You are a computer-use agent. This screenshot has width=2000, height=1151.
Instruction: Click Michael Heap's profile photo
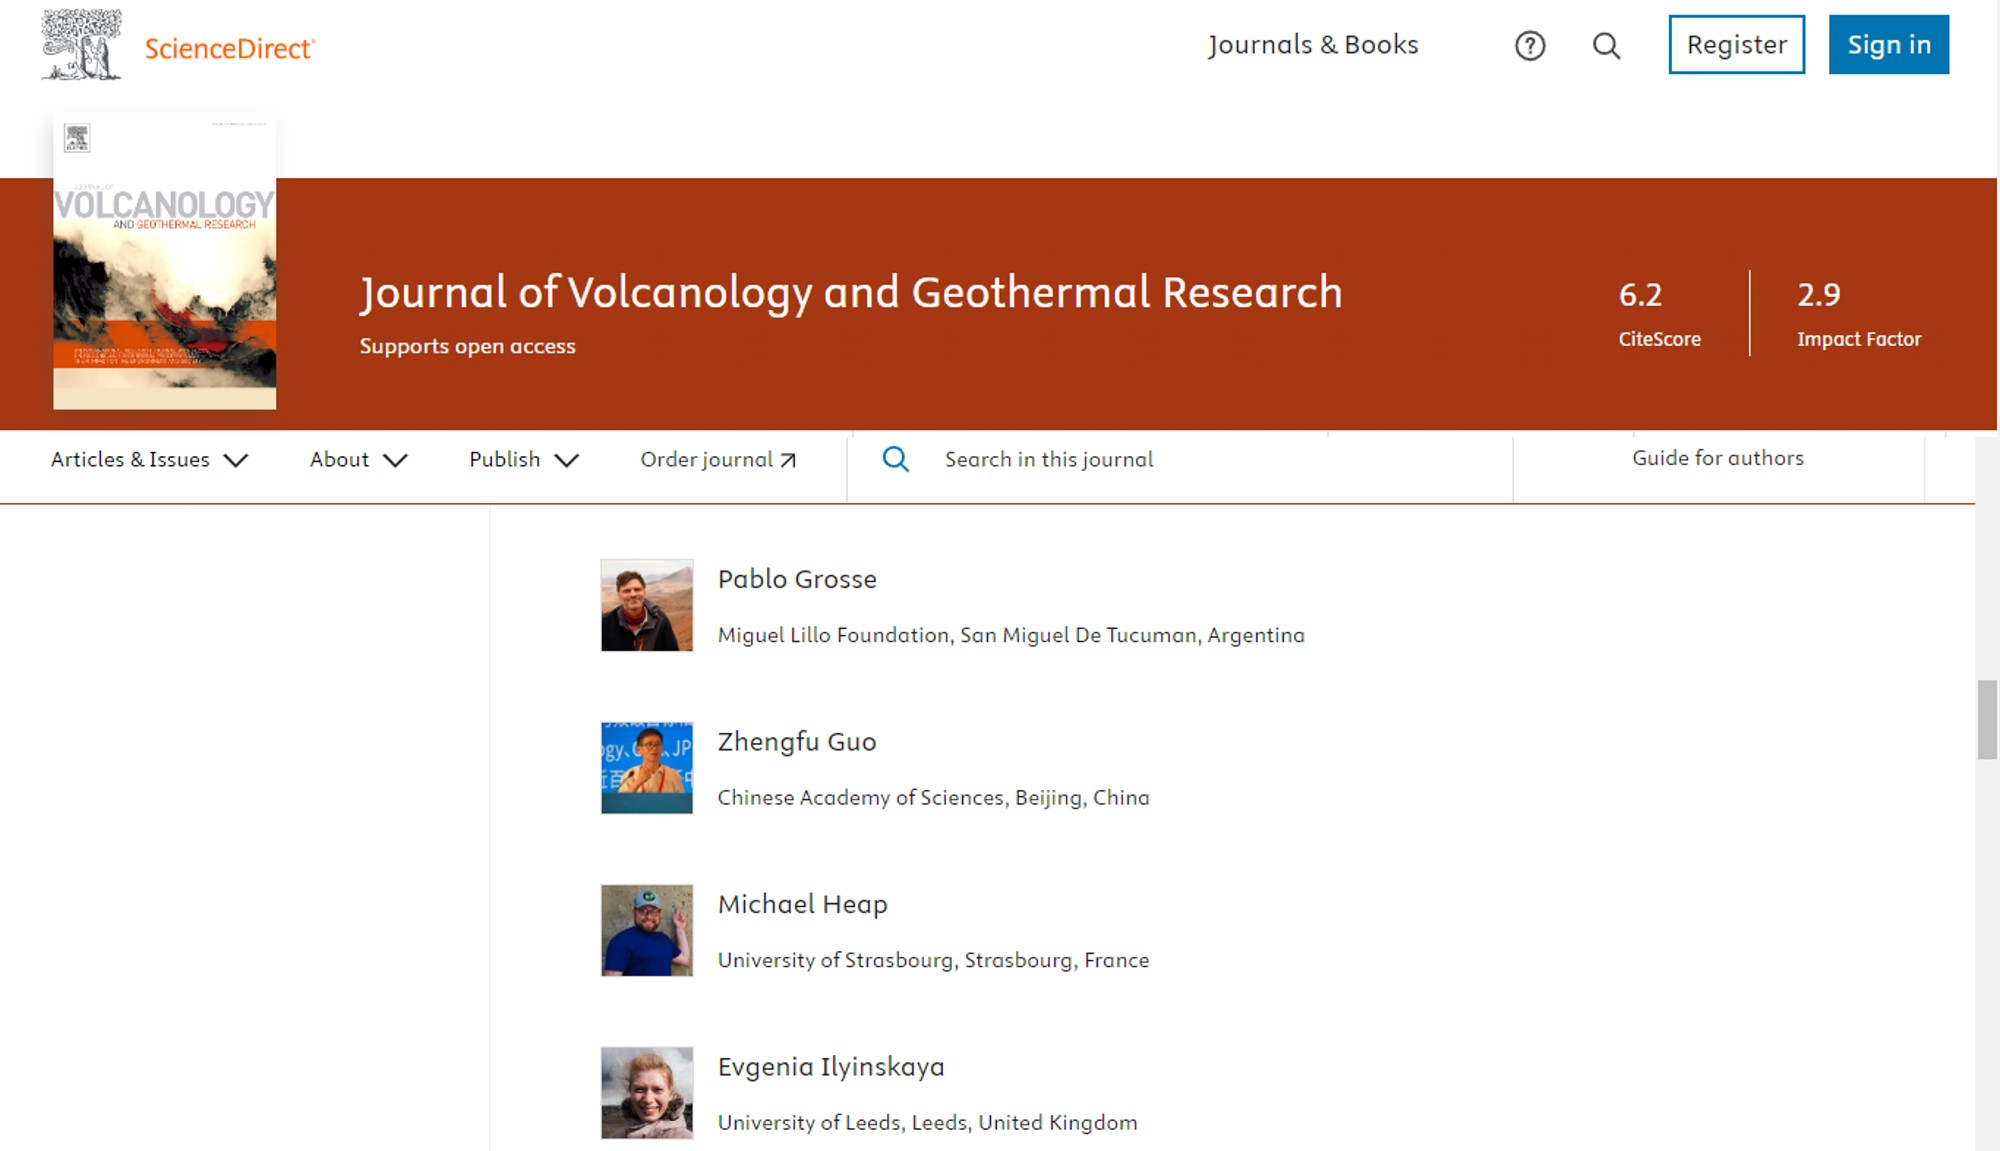(646, 930)
